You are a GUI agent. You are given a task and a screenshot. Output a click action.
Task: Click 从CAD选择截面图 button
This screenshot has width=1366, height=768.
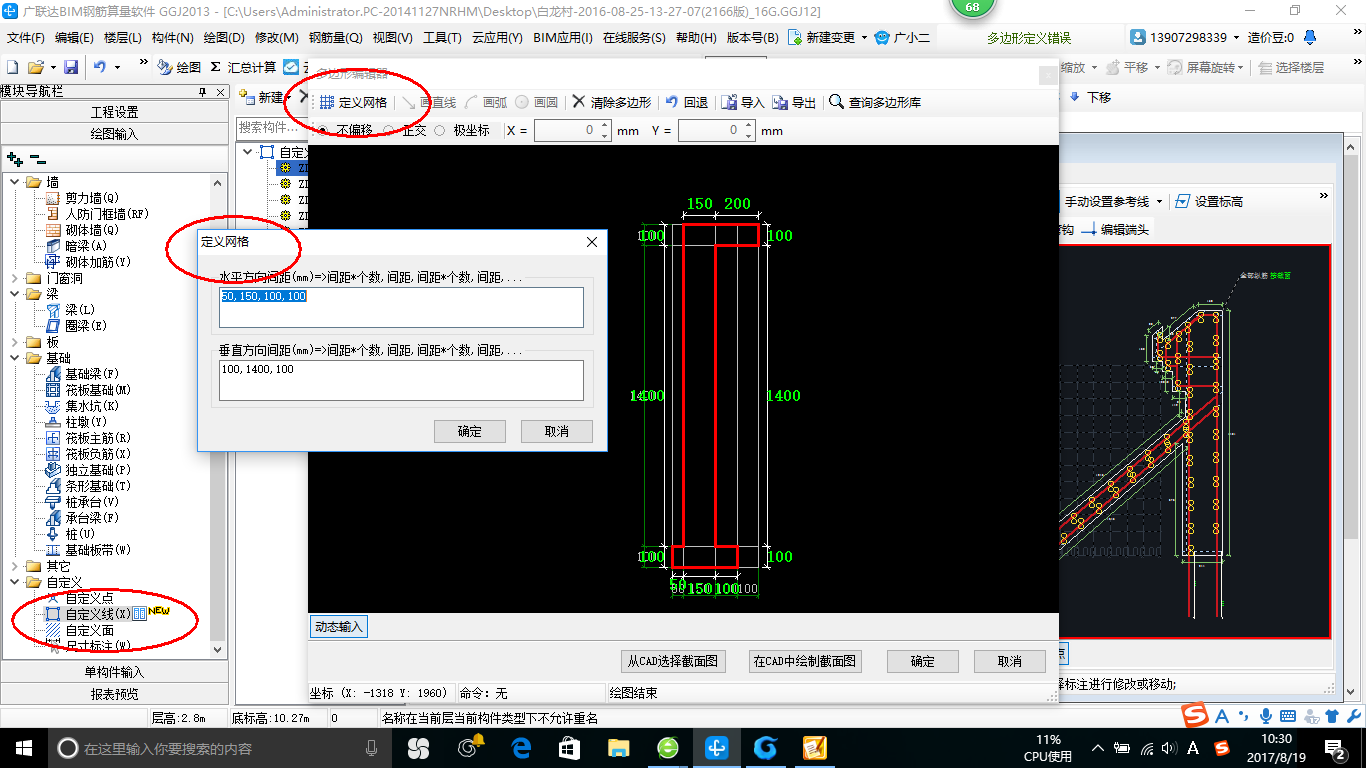[673, 661]
